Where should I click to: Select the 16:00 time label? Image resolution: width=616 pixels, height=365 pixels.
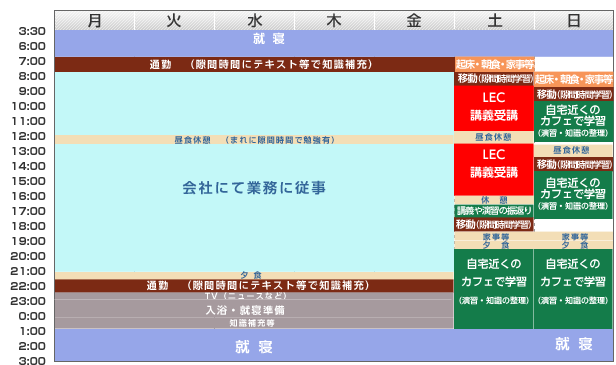[x=28, y=196]
